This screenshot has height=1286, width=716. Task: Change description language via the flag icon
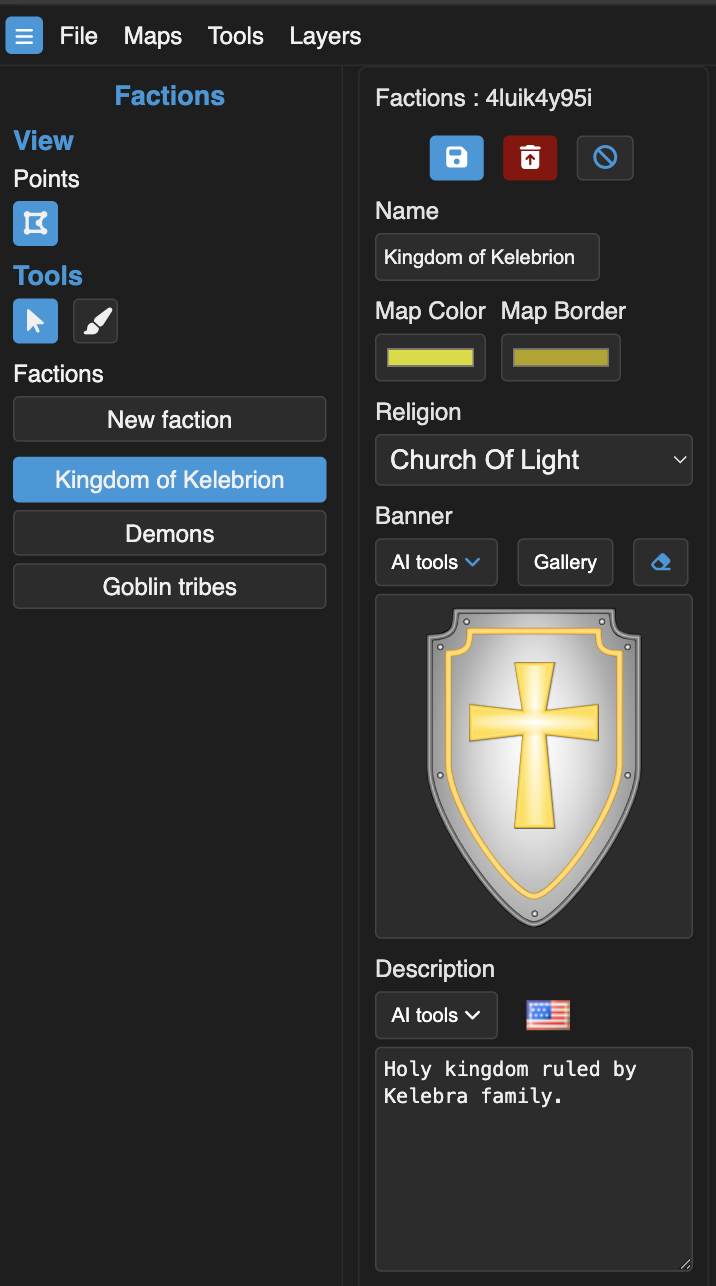[x=548, y=1015]
